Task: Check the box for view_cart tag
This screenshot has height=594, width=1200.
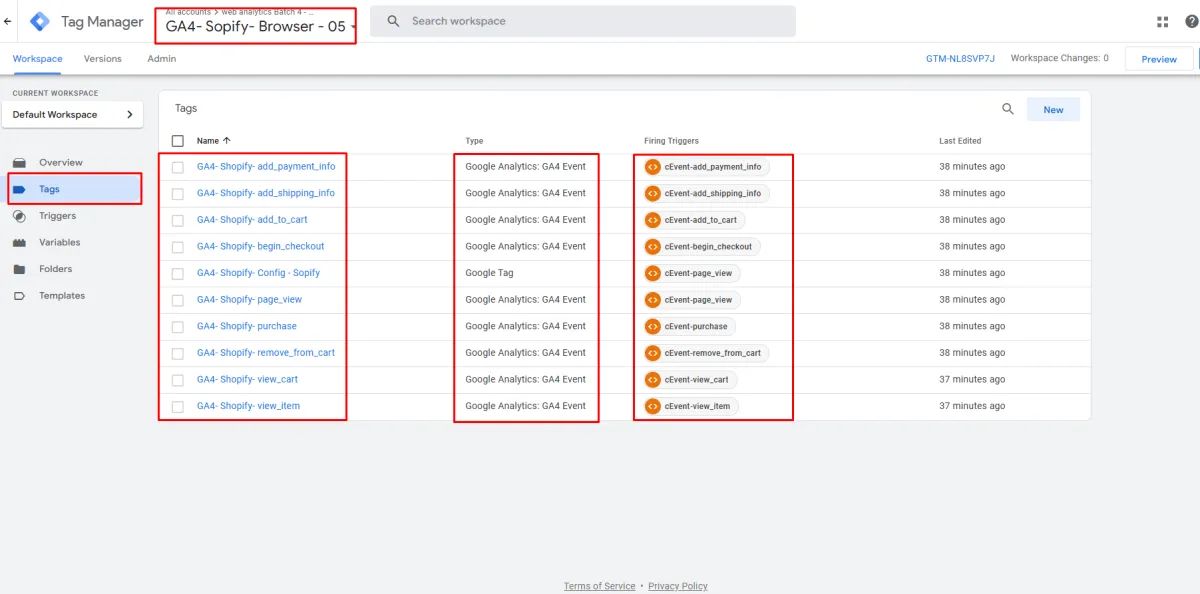Action: [x=178, y=380]
